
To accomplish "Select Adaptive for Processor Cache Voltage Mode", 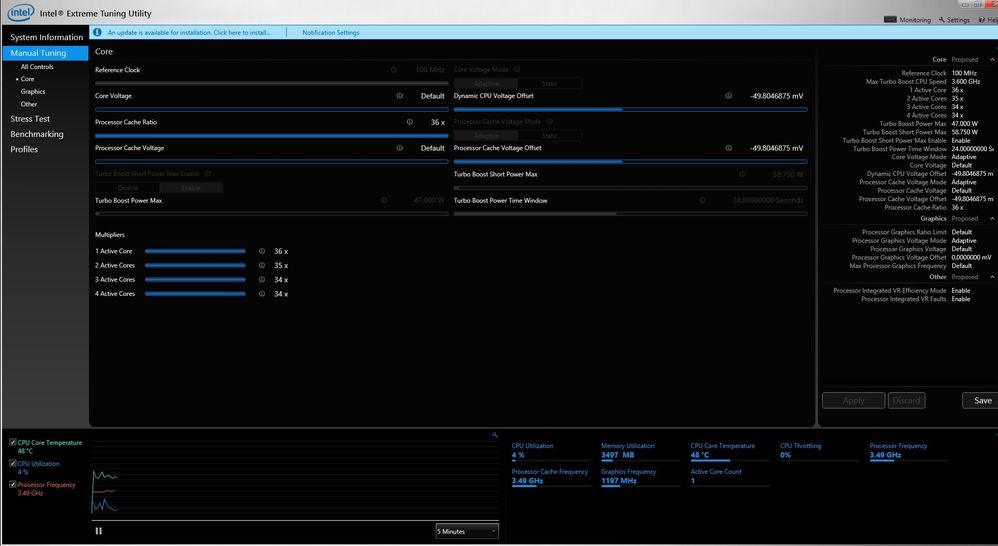I will click(x=486, y=136).
